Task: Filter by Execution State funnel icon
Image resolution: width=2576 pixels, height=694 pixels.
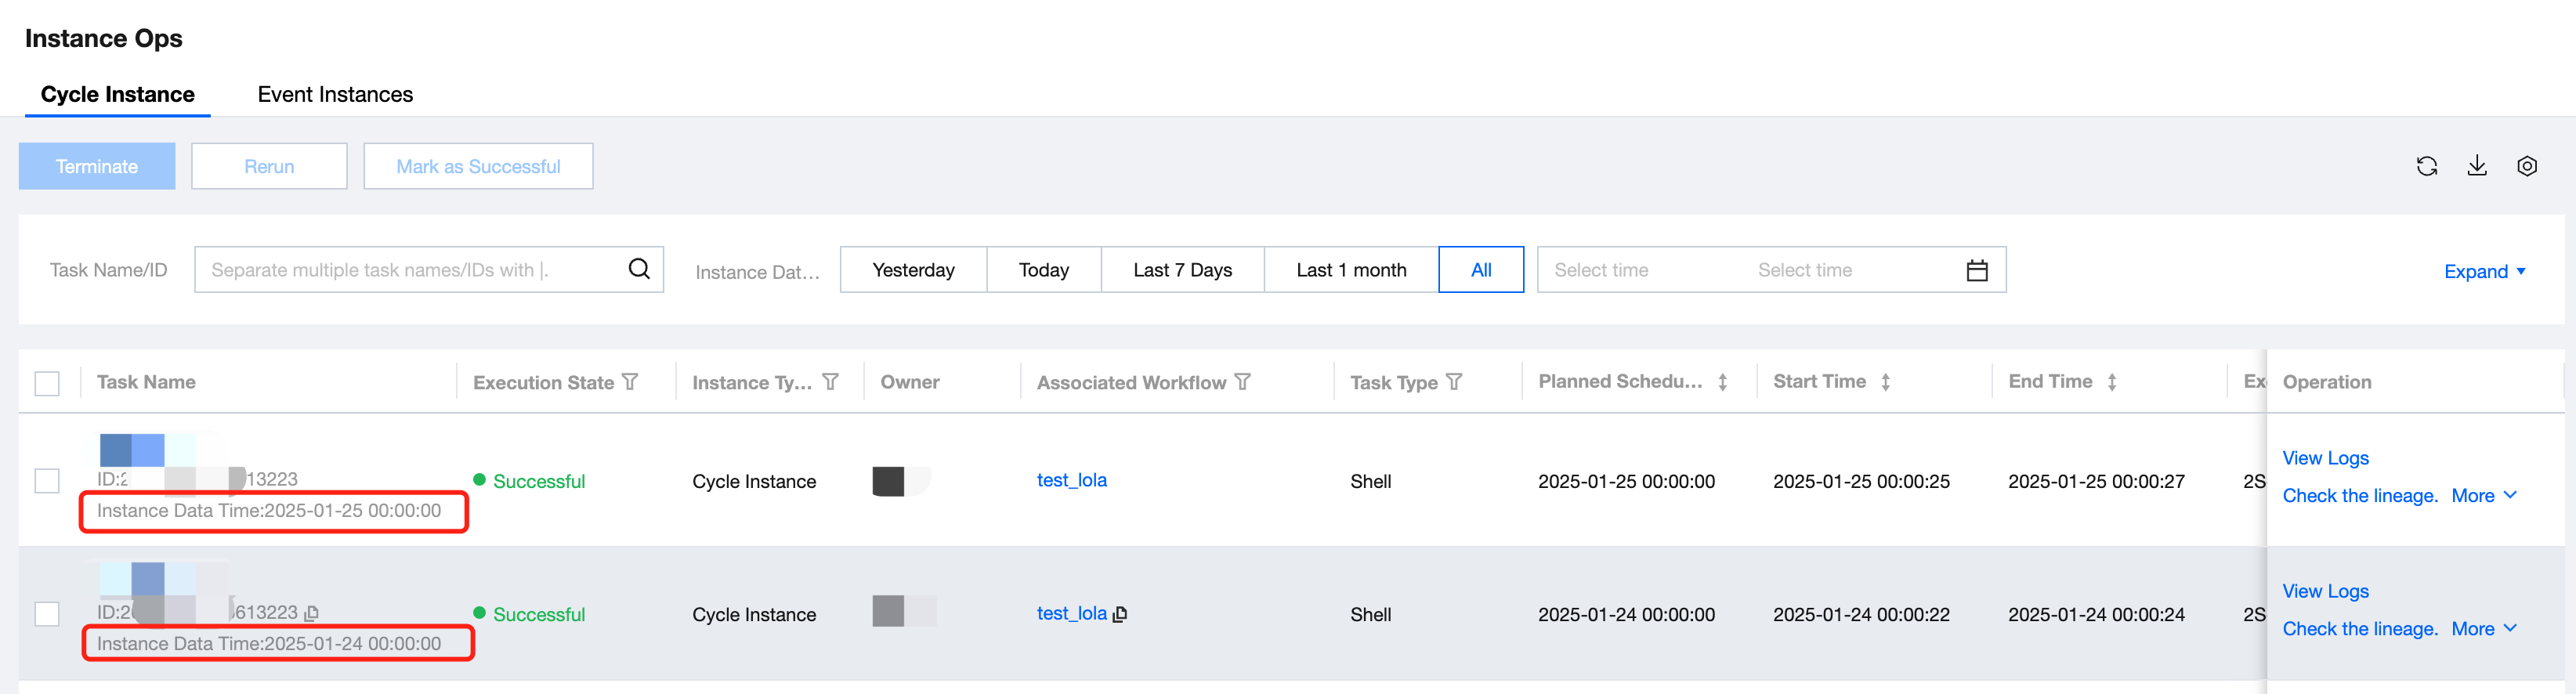Action: 630,382
